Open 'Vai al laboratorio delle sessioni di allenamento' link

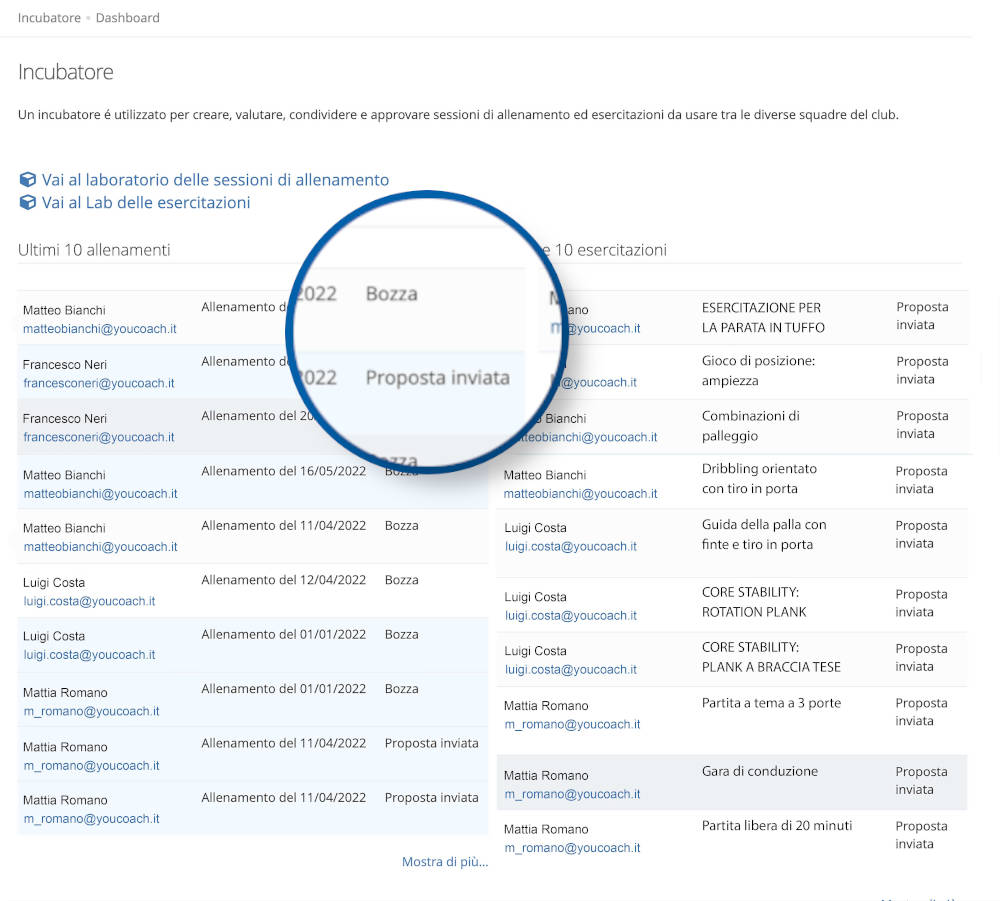(215, 180)
